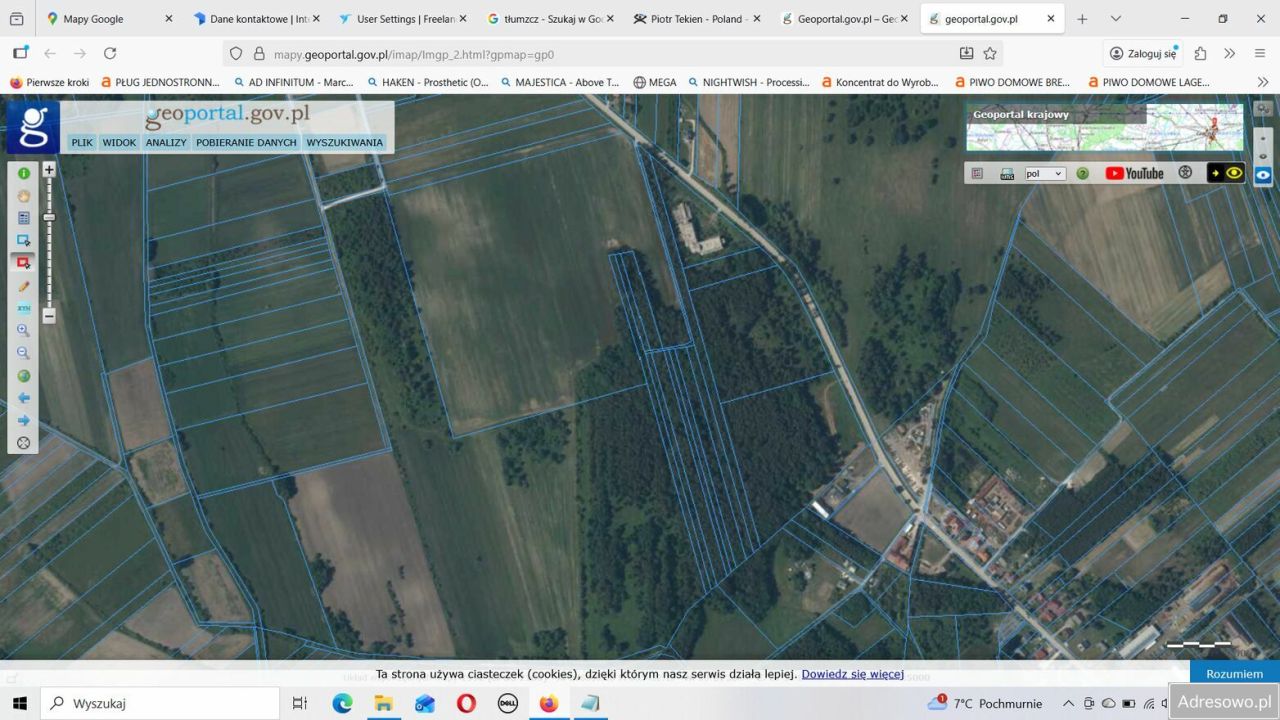Open the 'Dowiedz się więcej' link
The image size is (1280, 720).
[852, 674]
